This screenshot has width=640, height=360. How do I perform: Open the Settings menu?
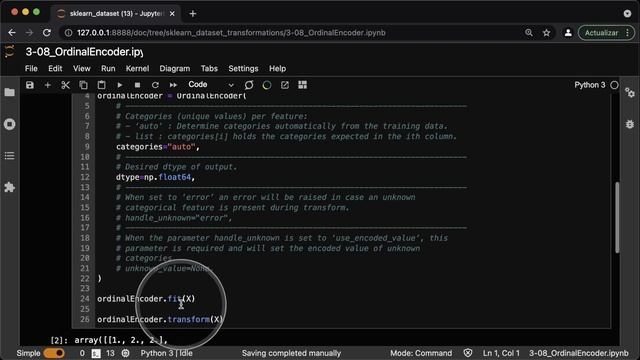(243, 69)
